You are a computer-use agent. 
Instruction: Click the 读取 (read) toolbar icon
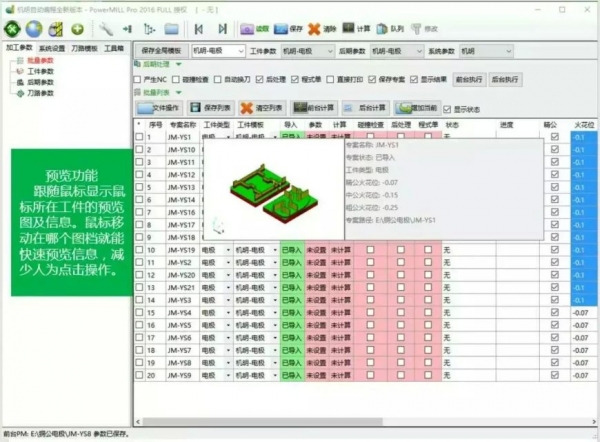pyautogui.click(x=254, y=29)
